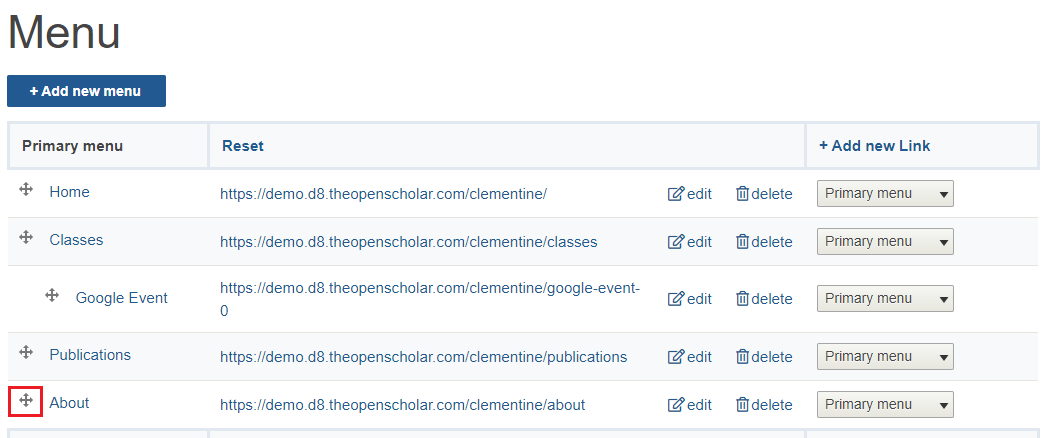Image resolution: width=1044 pixels, height=438 pixels.
Task: Click the drag handle beside Home
Action: (26, 190)
